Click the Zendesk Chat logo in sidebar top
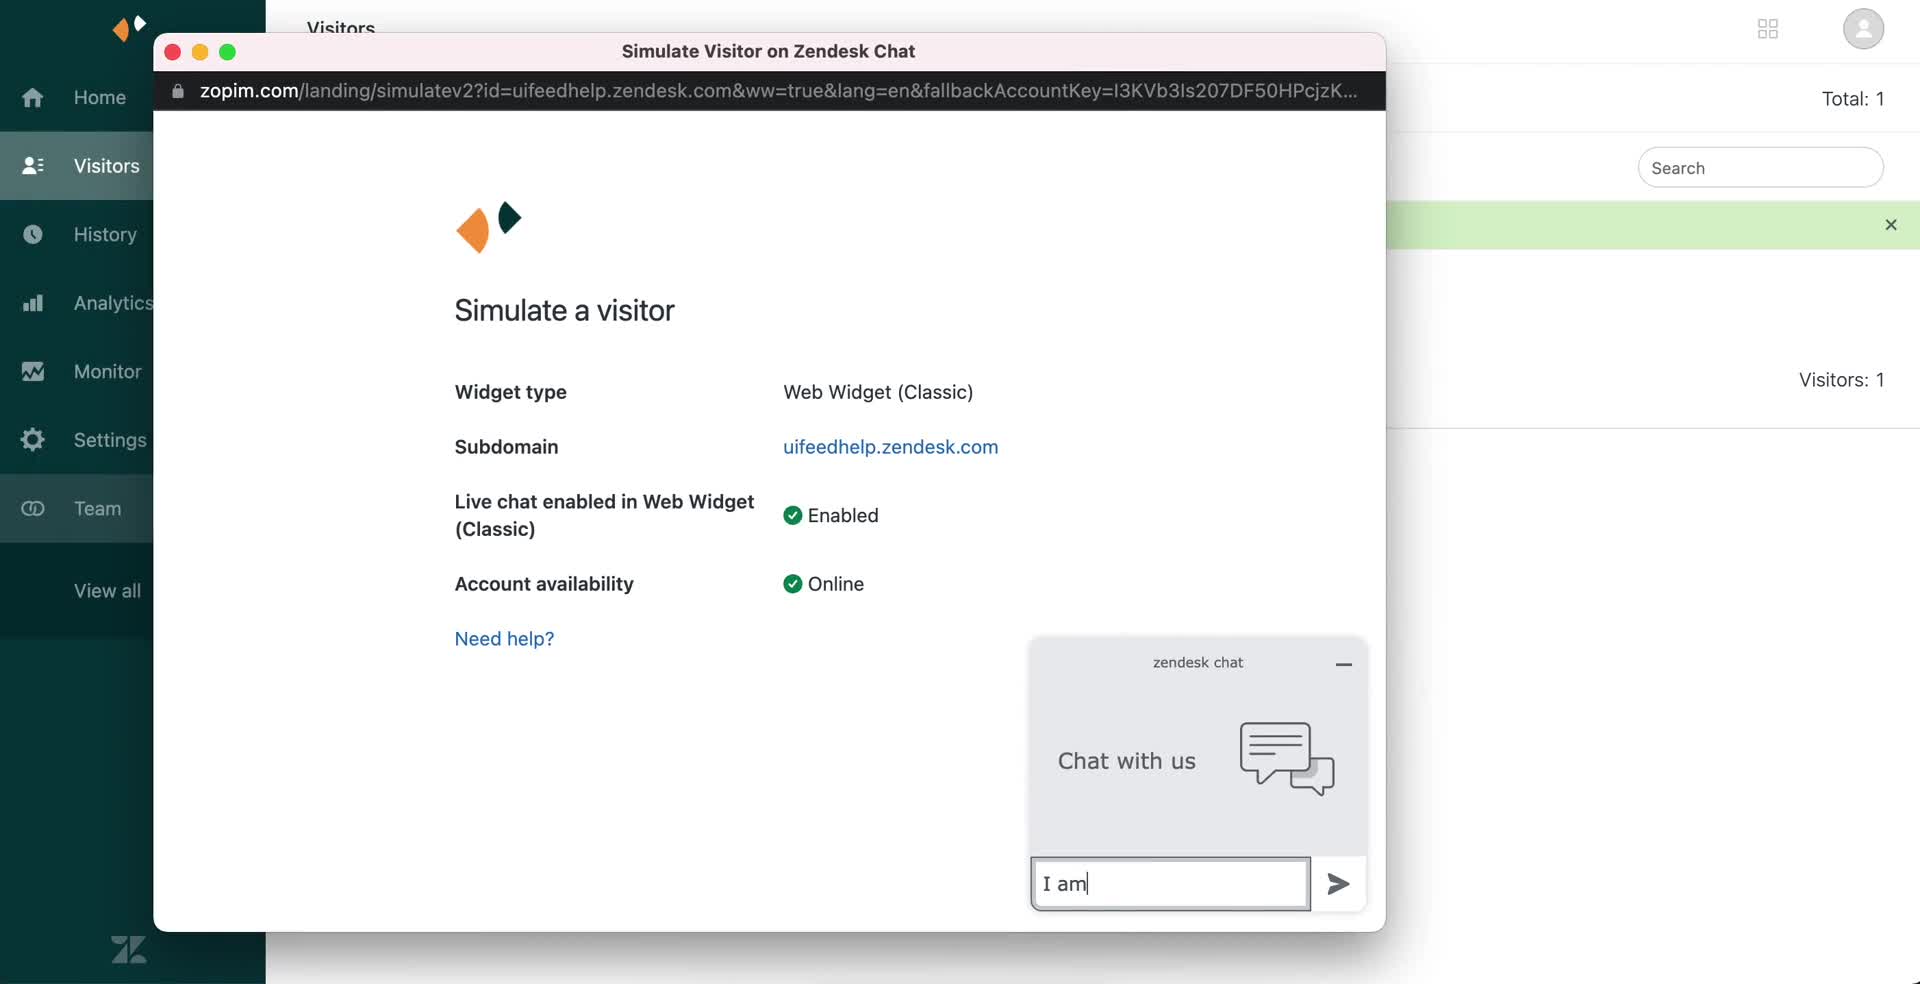The height and width of the screenshot is (984, 1920). point(129,27)
